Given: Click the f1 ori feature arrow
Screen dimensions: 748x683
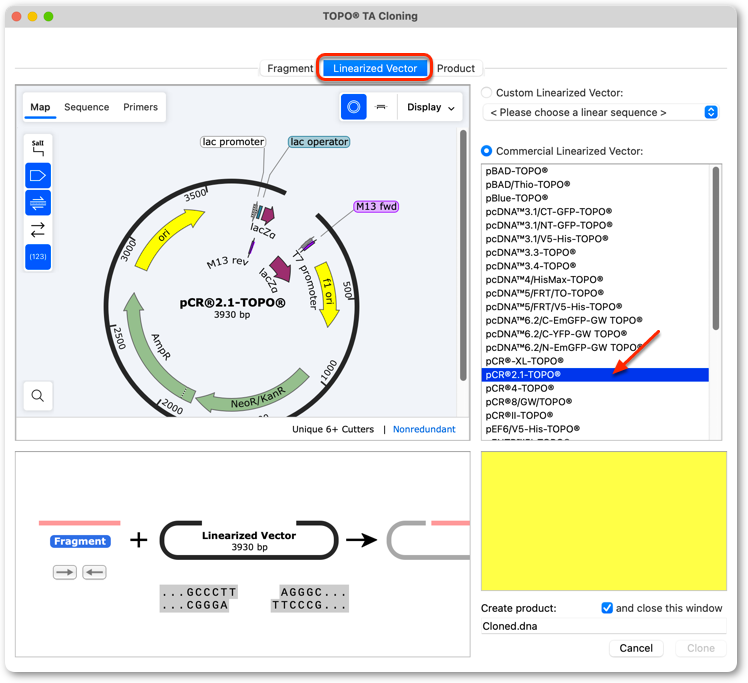Looking at the screenshot, I should click(328, 294).
